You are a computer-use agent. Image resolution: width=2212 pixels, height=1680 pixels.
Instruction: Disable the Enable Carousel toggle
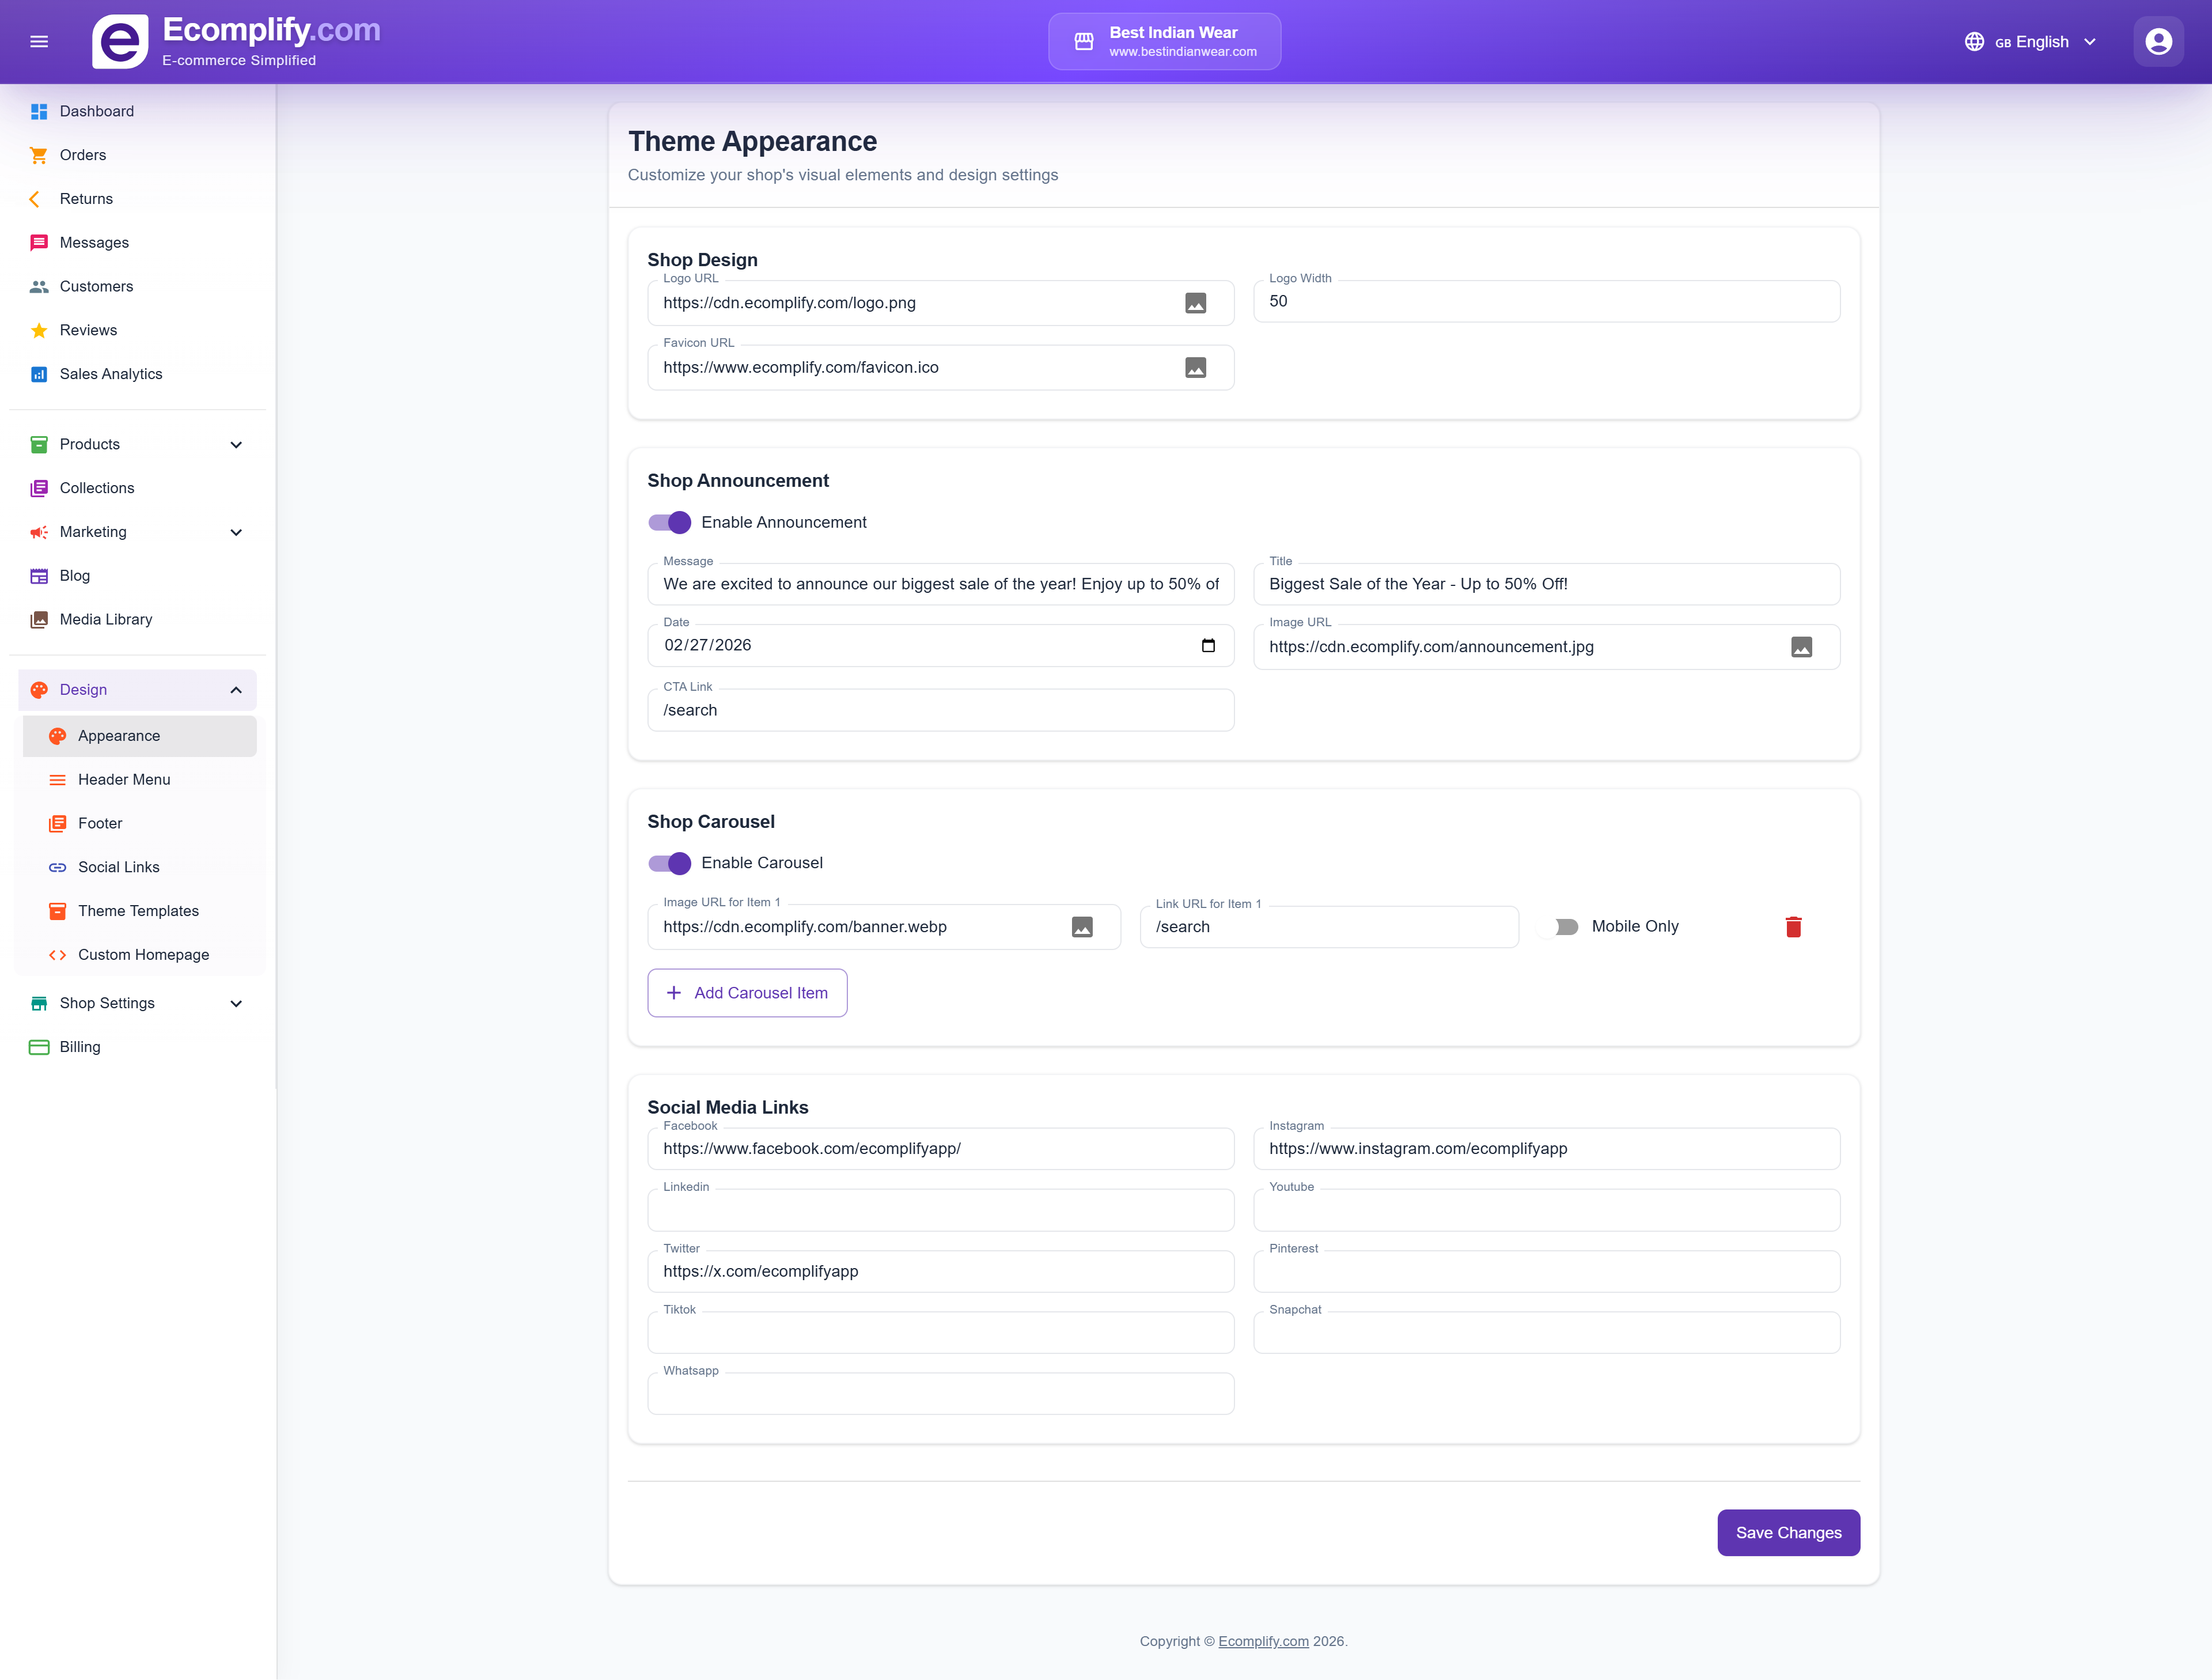(x=668, y=863)
